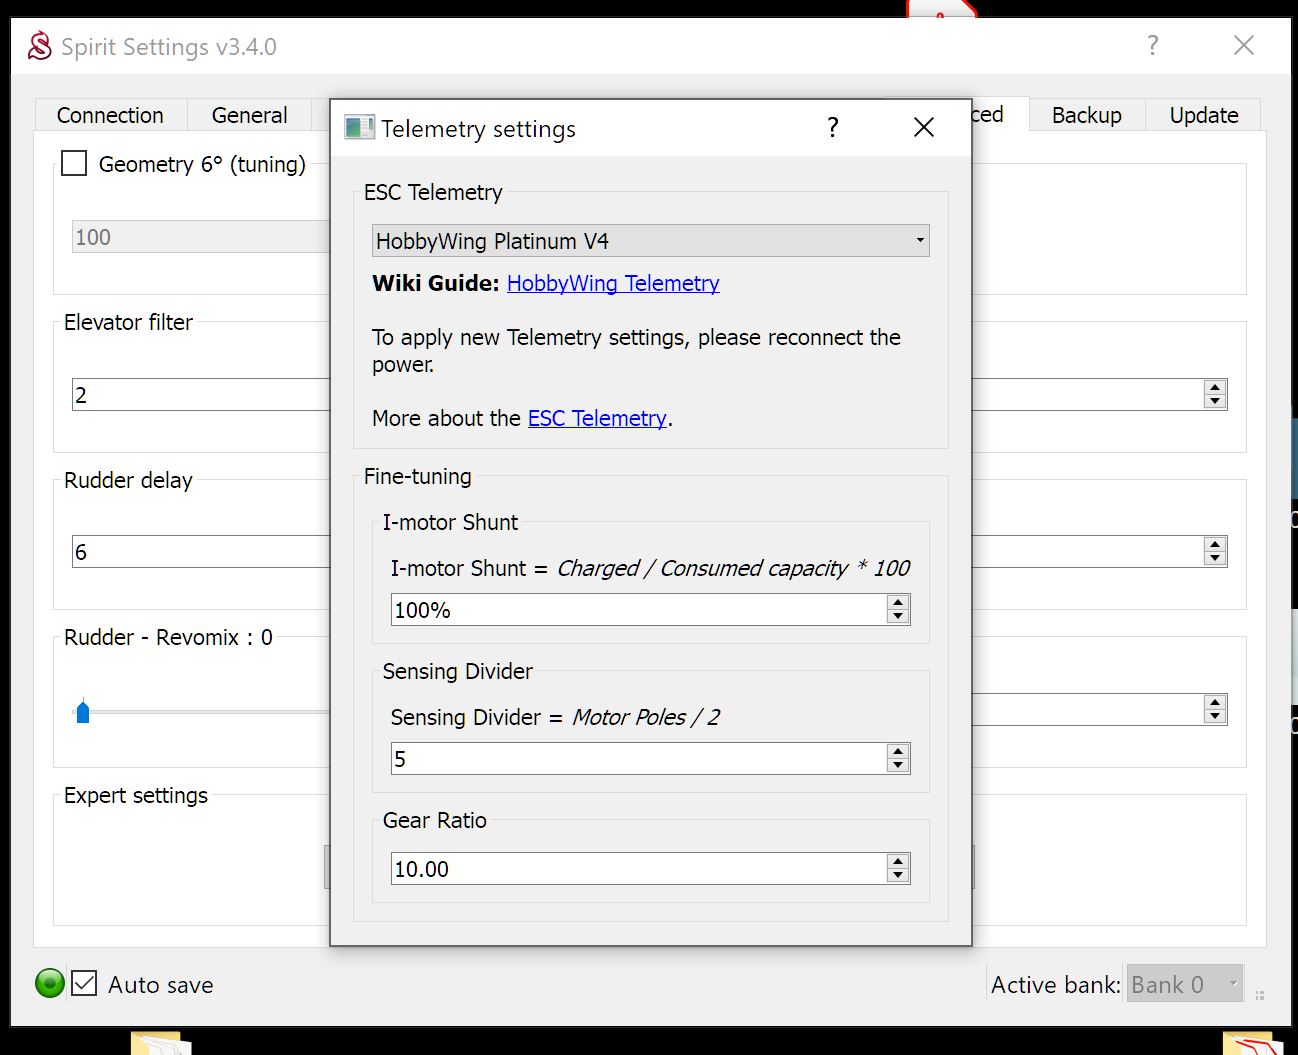This screenshot has height=1055, width=1298.
Task: Click the Rudder Revomix slider handle
Action: [83, 712]
